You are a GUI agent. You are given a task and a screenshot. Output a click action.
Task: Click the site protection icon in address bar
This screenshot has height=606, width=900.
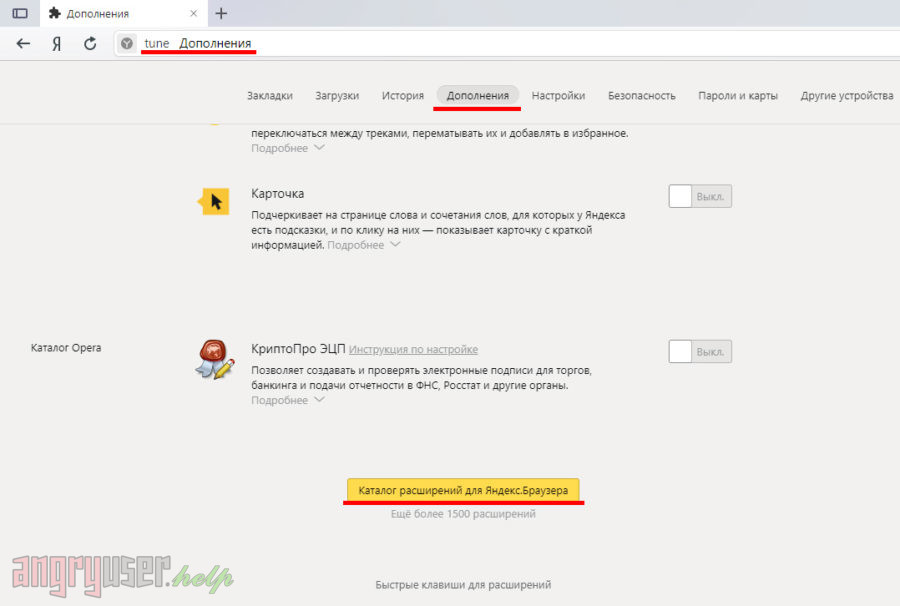pos(127,44)
